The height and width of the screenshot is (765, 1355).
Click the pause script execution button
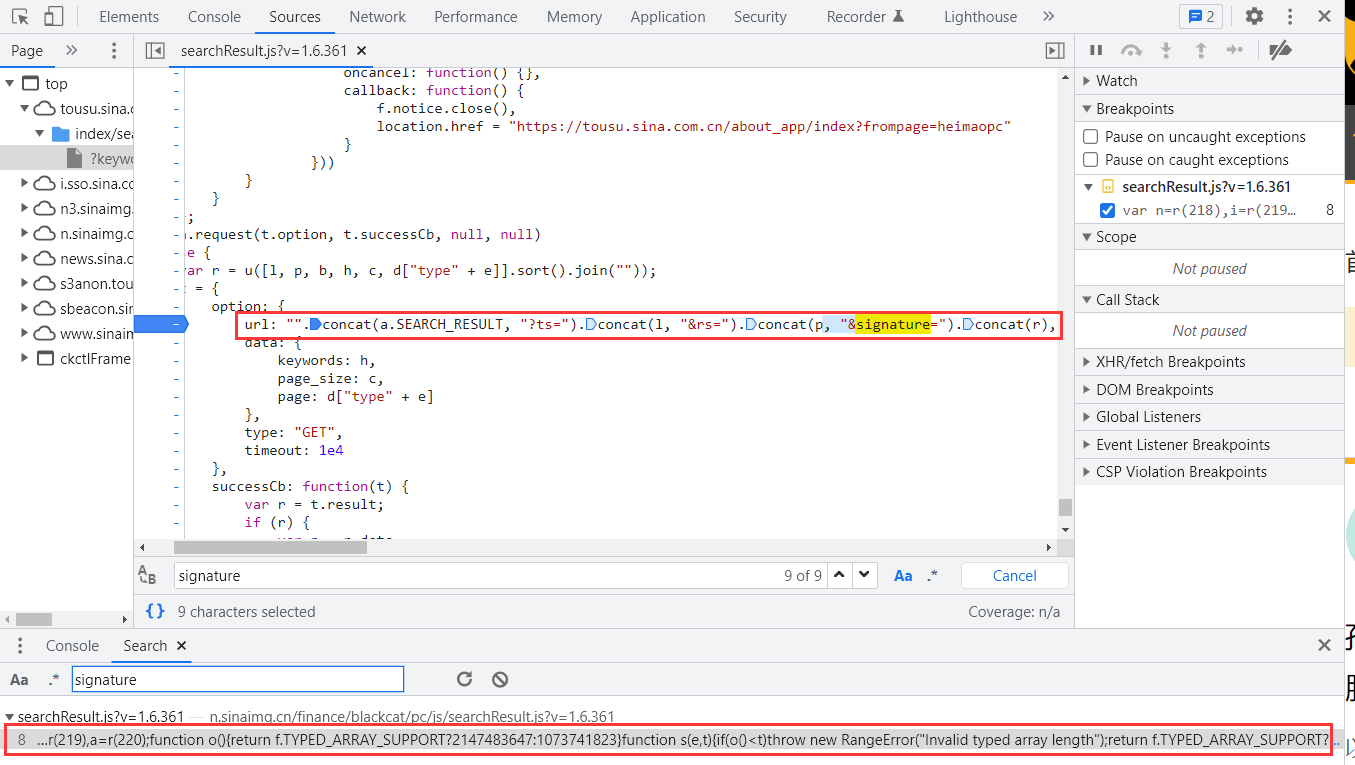(1096, 50)
